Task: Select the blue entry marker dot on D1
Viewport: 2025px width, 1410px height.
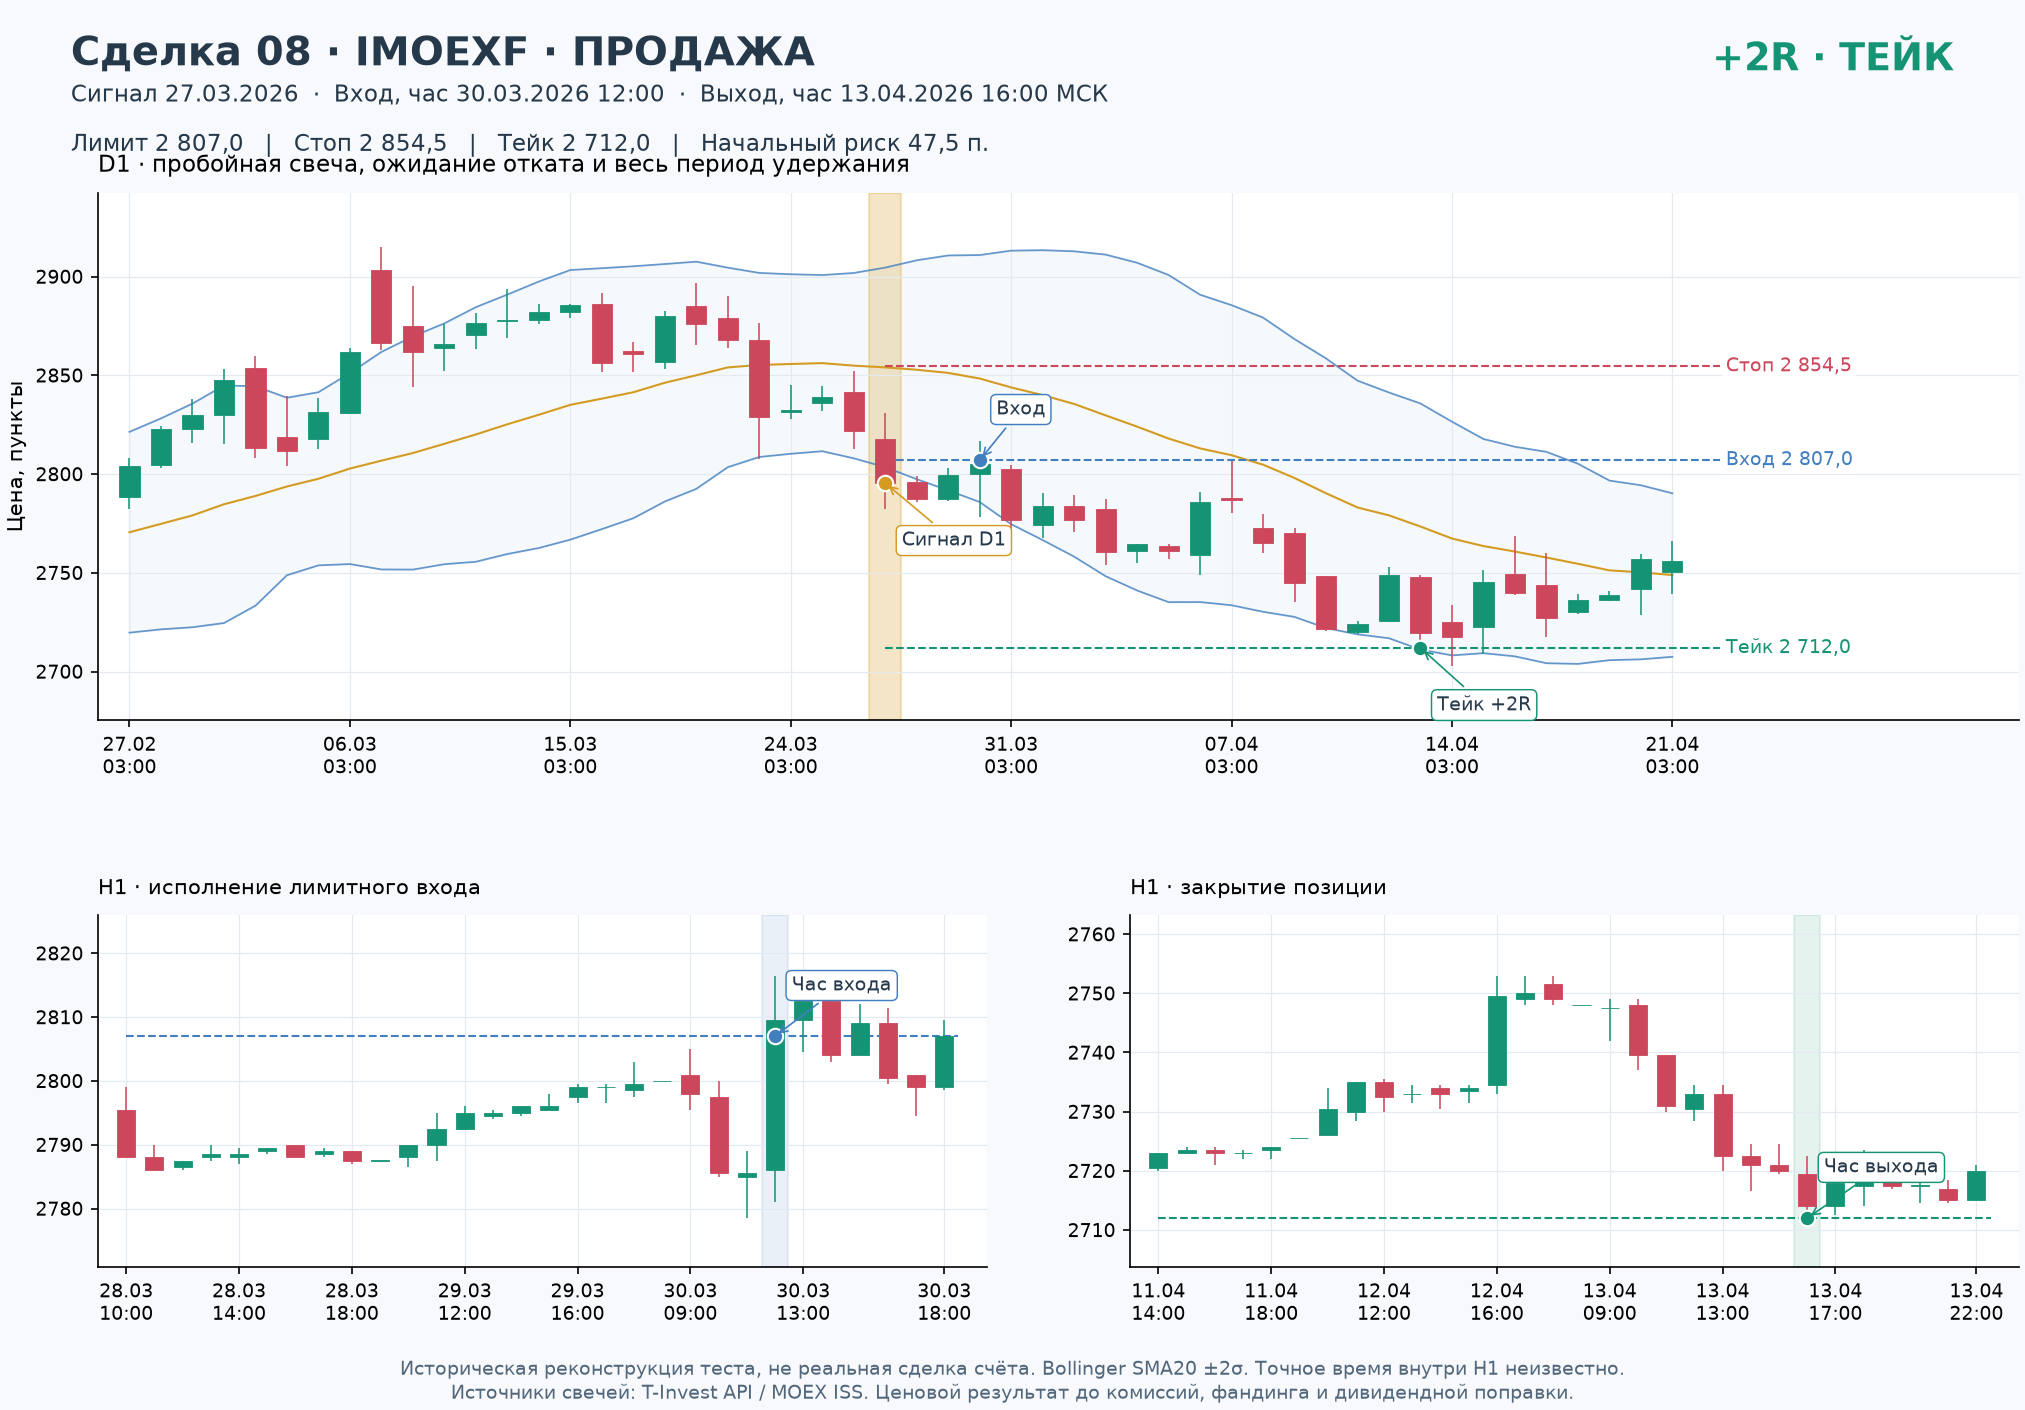Action: point(980,460)
